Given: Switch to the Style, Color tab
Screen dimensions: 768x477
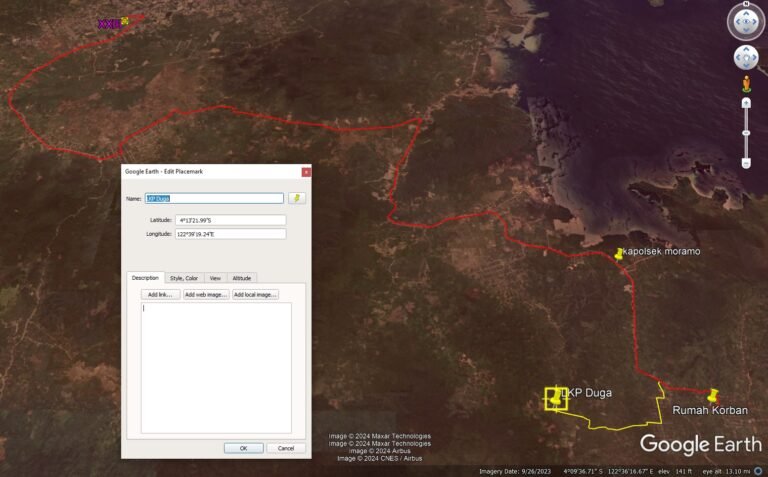Looking at the screenshot, I should [184, 278].
